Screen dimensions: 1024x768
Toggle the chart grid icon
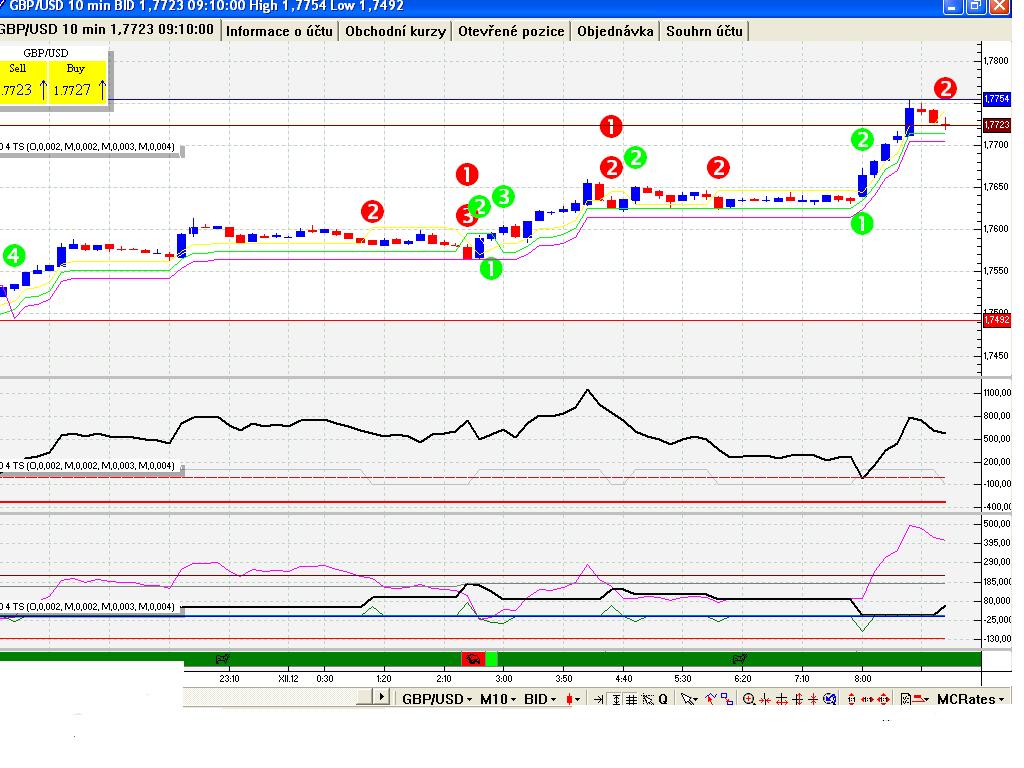[632, 699]
